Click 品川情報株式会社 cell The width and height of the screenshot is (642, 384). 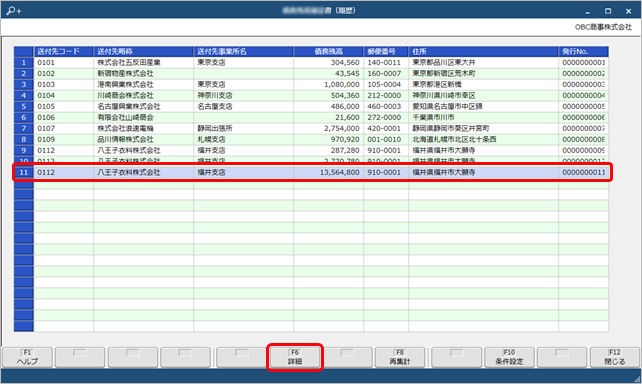click(143, 140)
